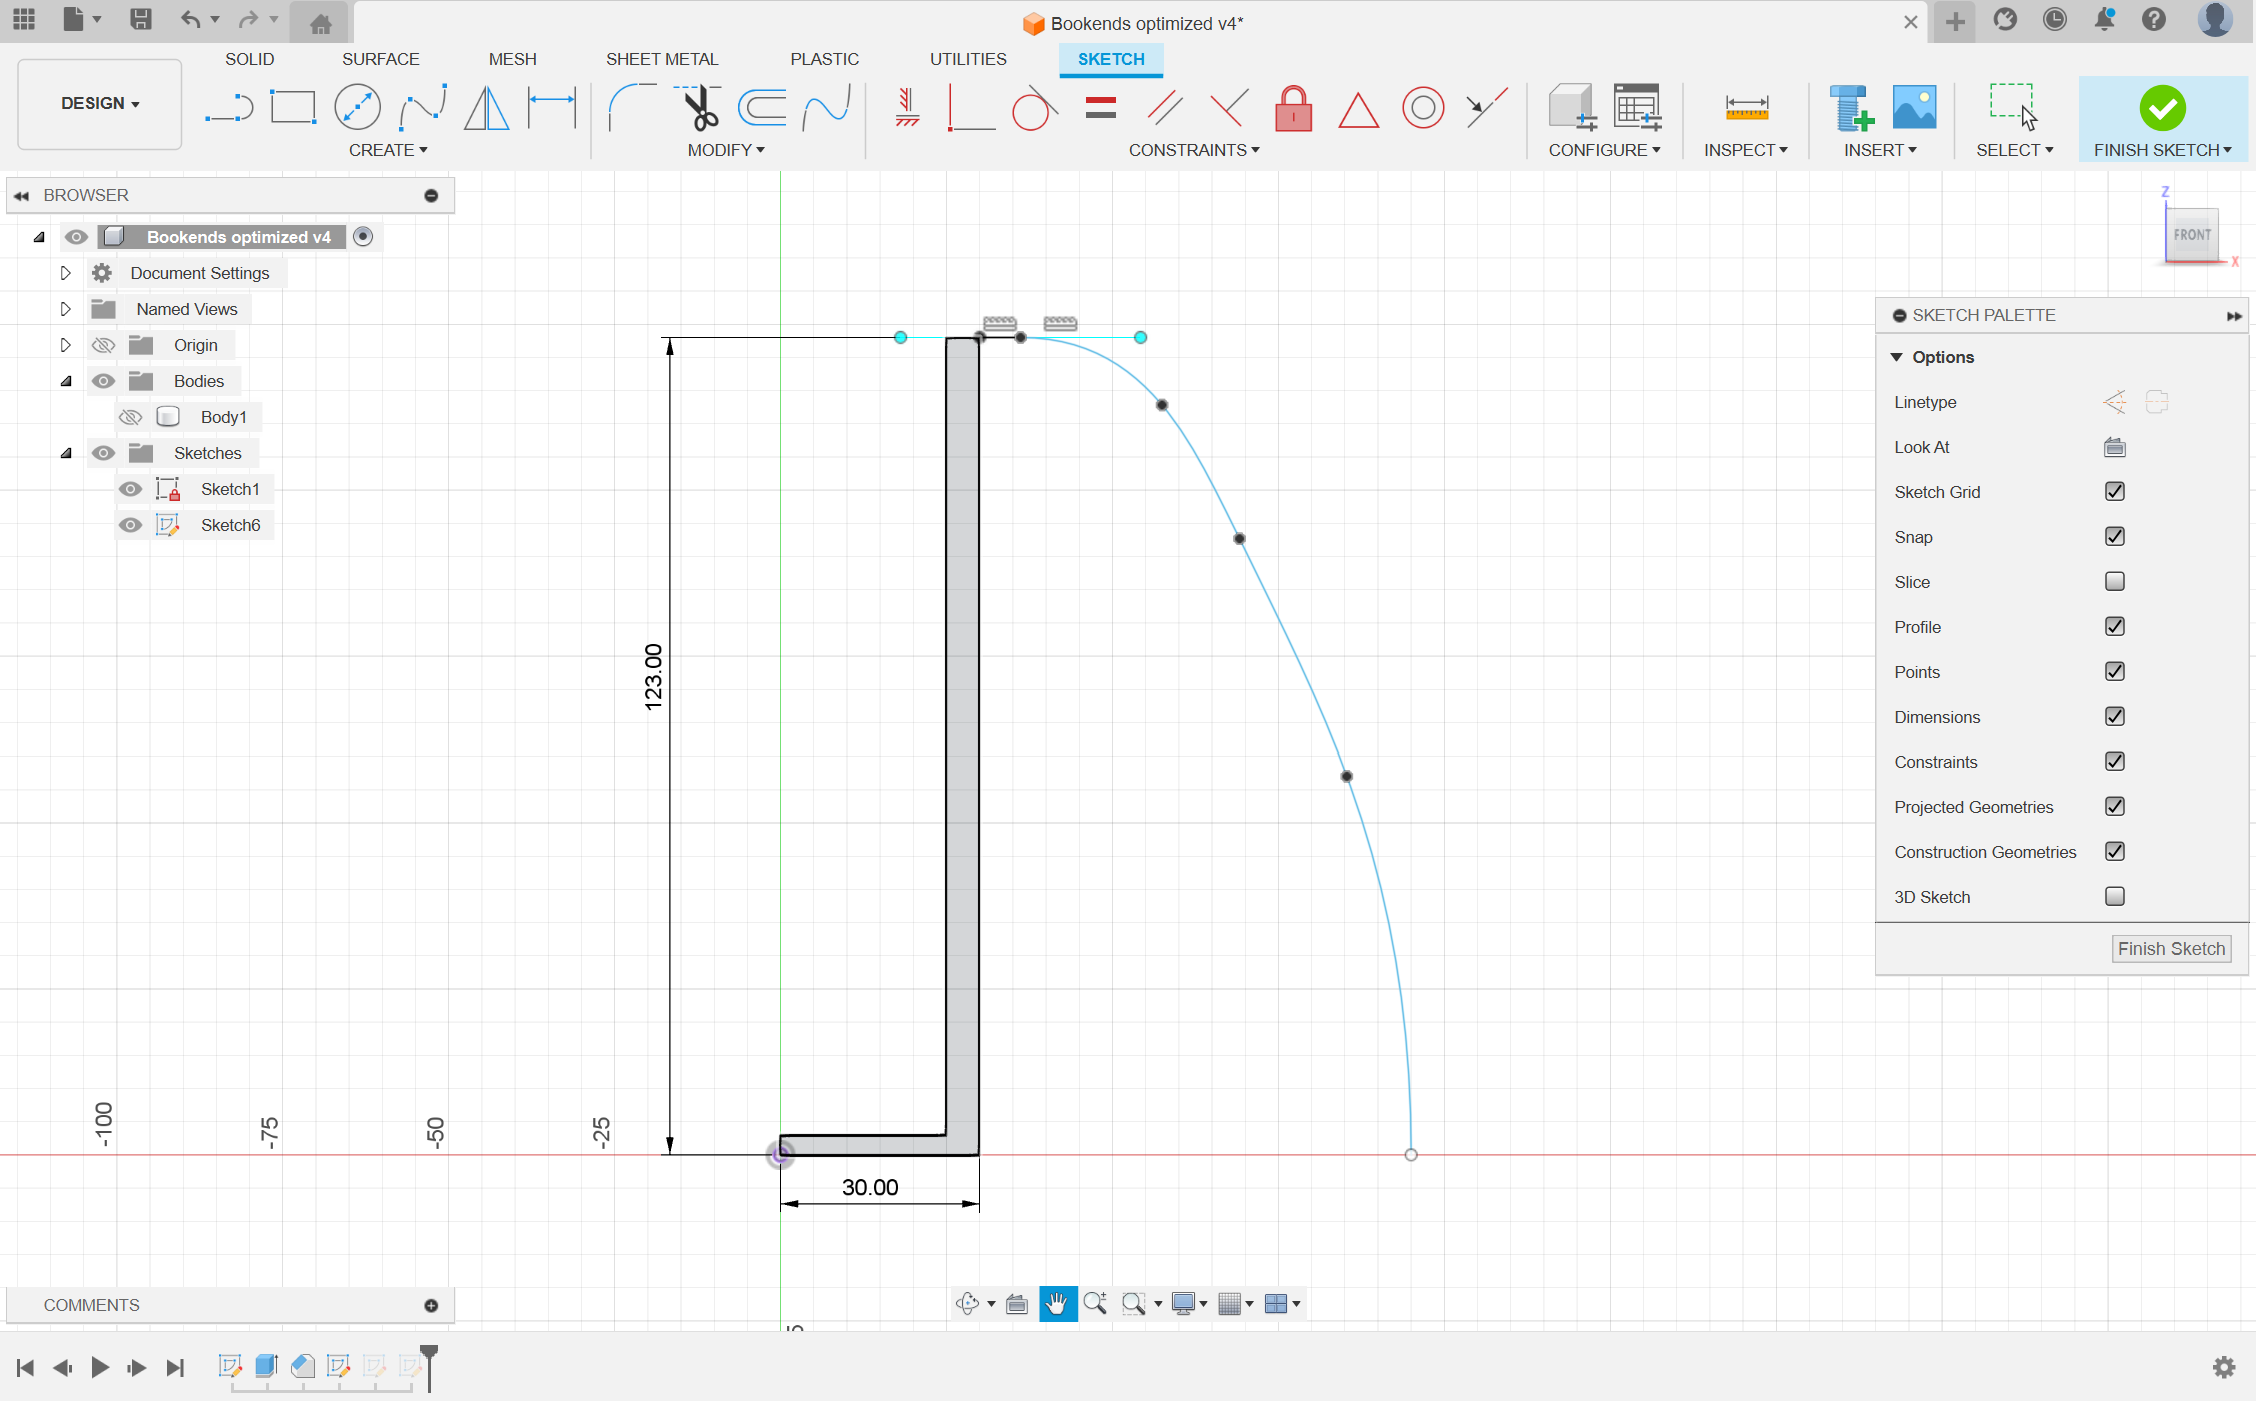
Task: Select the Trim scissors tool
Action: pos(699,107)
